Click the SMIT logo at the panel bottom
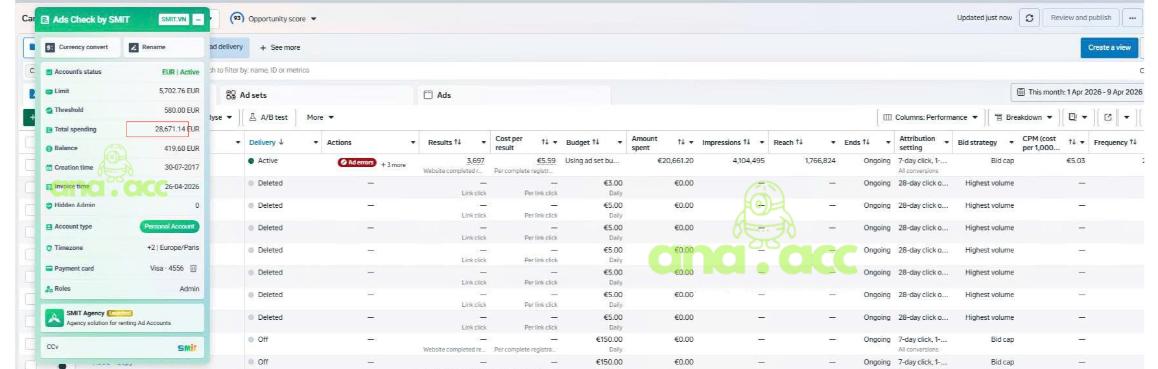1158x369 pixels. (x=187, y=347)
